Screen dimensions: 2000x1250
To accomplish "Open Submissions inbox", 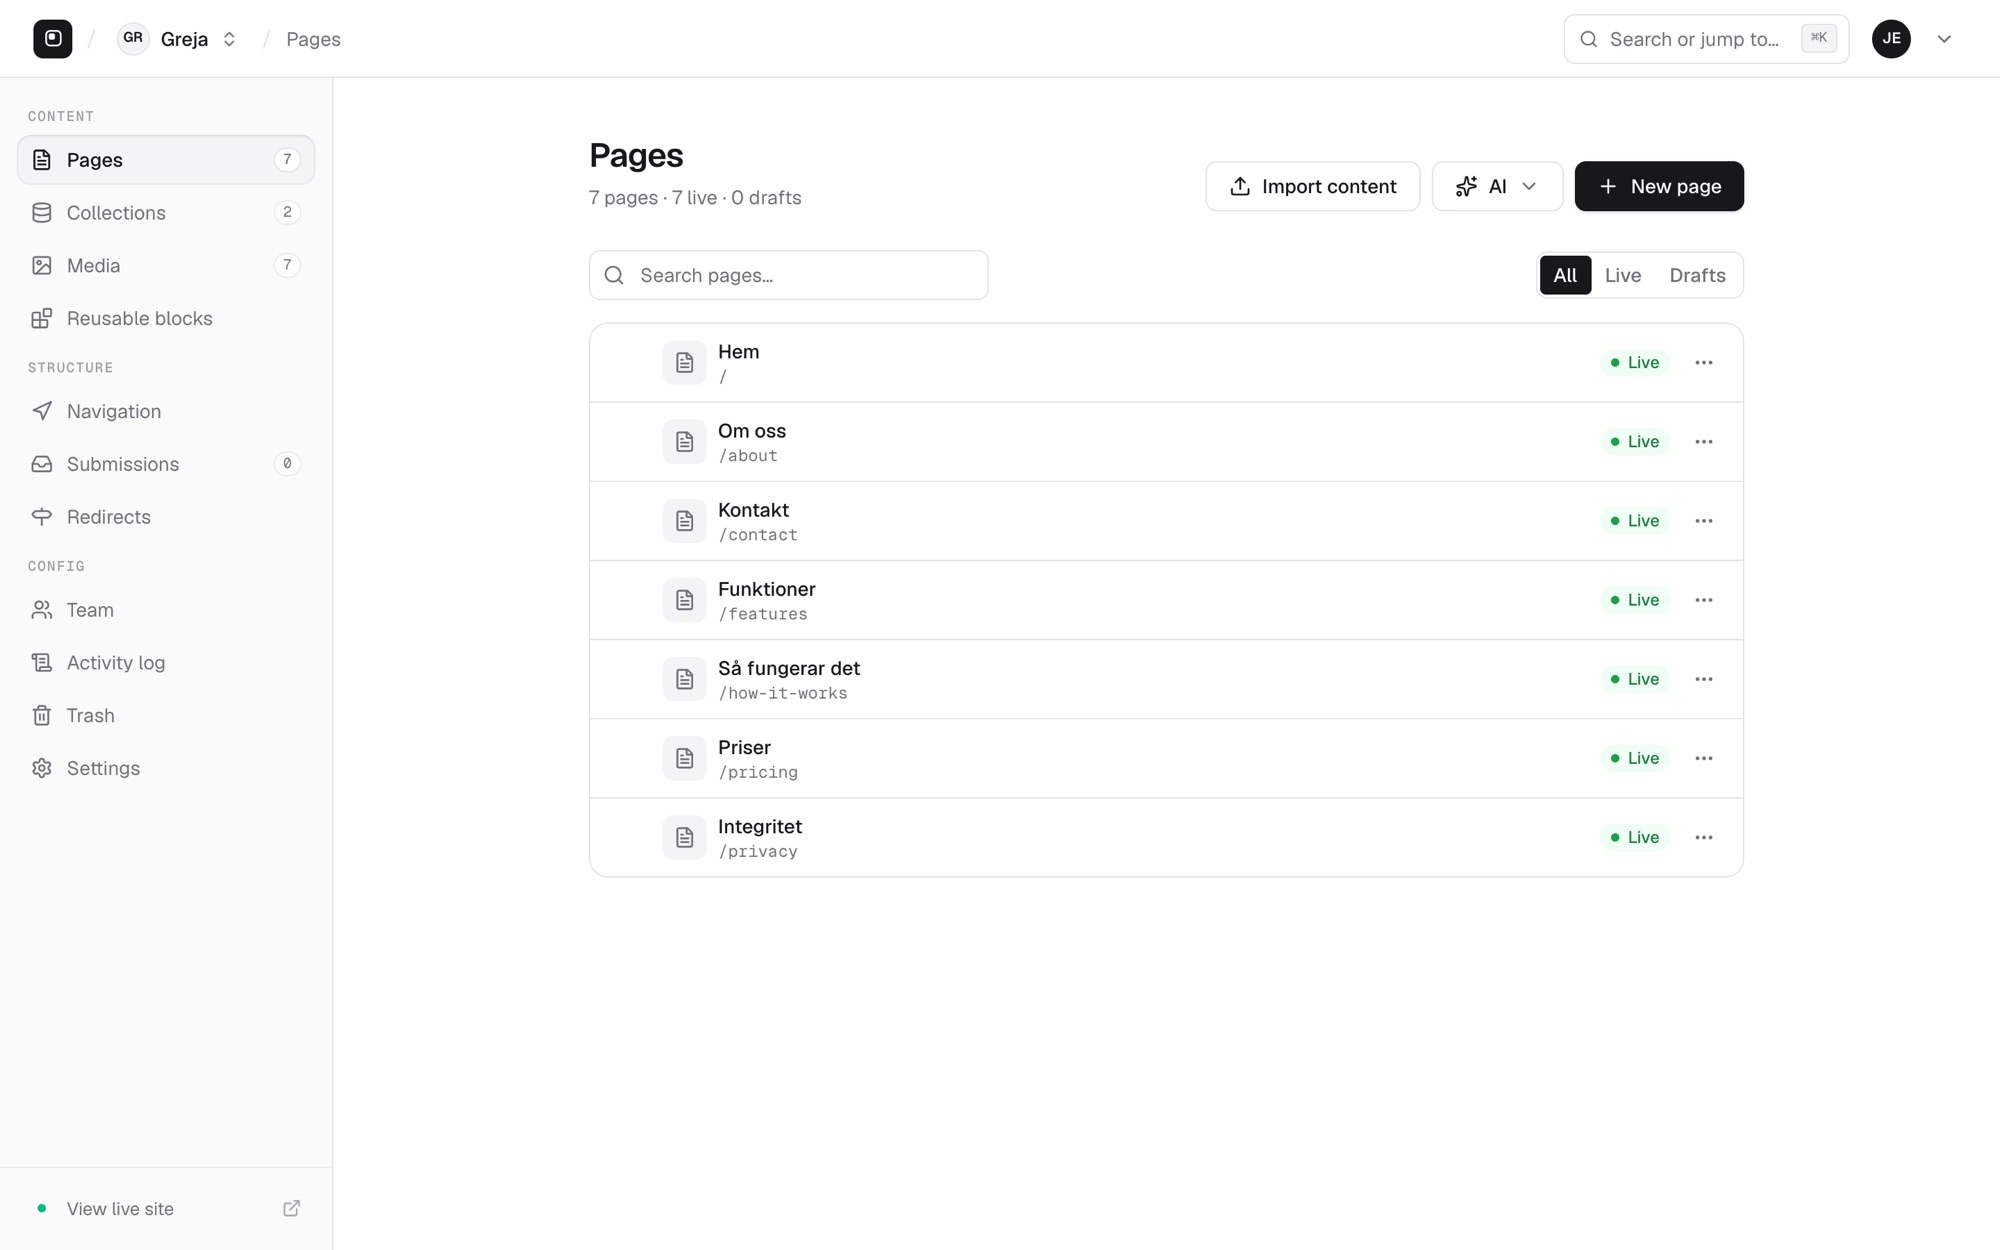I will (x=166, y=464).
